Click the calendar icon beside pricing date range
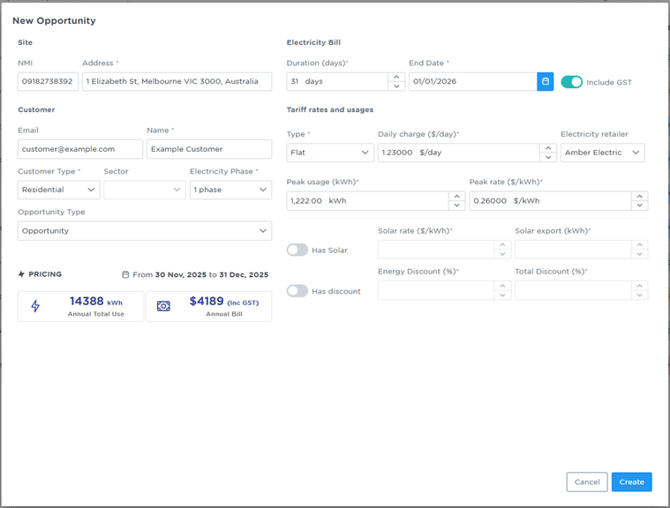 pyautogui.click(x=125, y=274)
